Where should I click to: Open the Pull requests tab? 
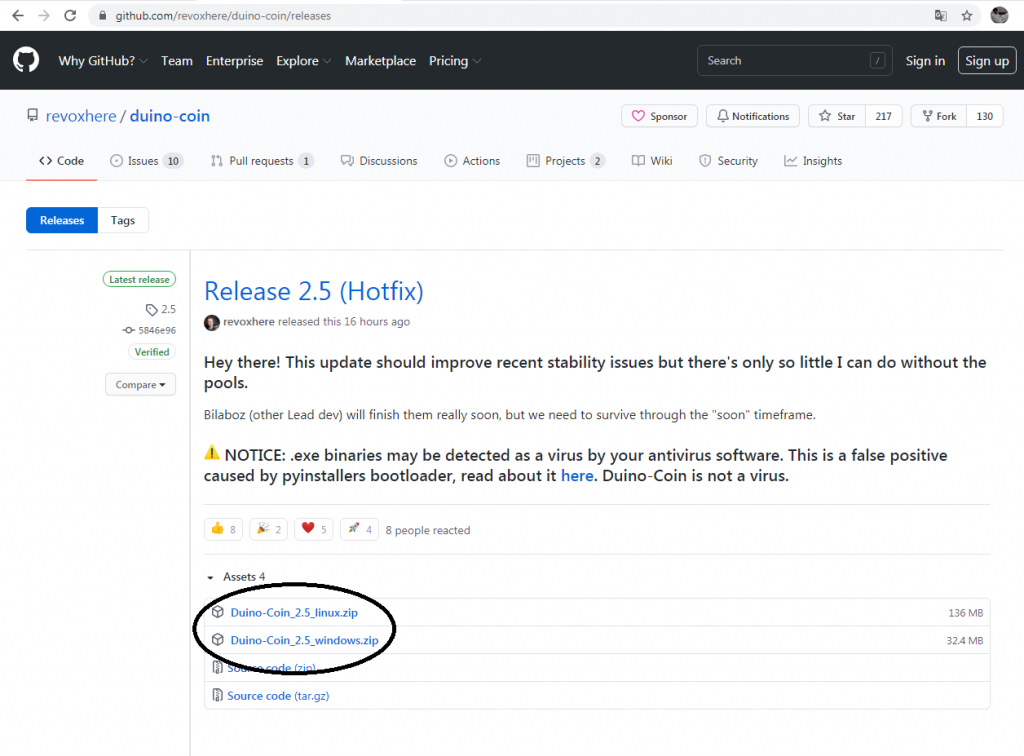262,161
